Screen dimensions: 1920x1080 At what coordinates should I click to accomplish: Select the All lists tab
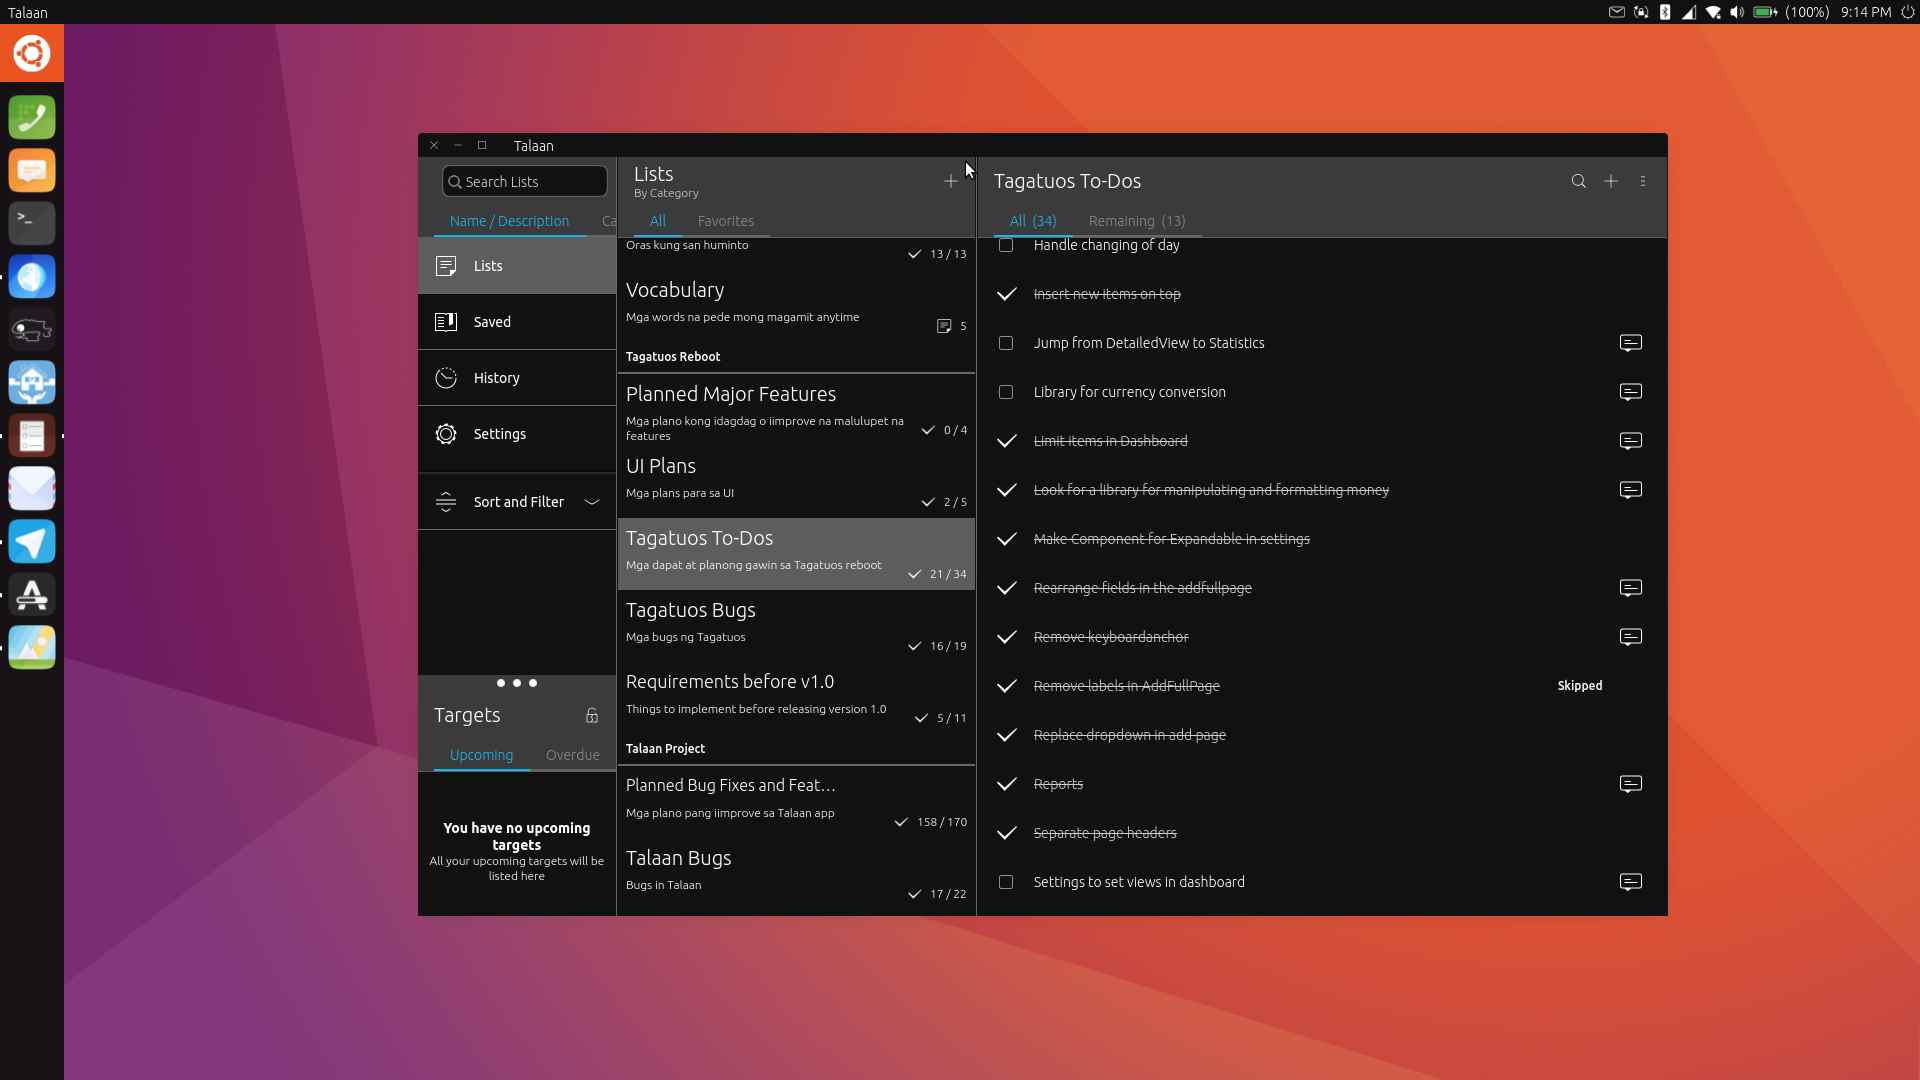tap(658, 221)
